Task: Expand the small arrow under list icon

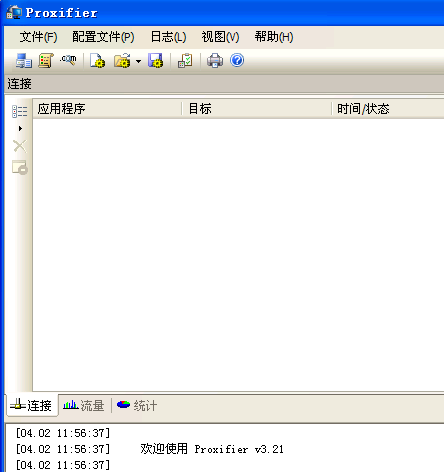Action: coord(20,128)
